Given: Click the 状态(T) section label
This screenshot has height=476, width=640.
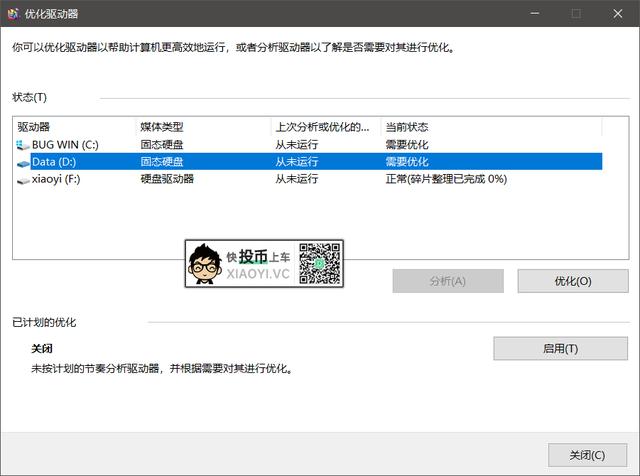Looking at the screenshot, I should (x=29, y=97).
